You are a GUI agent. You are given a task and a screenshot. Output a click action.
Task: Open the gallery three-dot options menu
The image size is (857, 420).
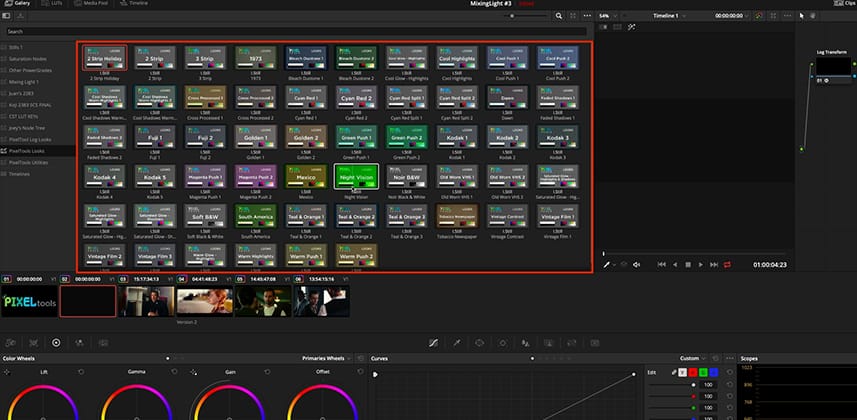pyautogui.click(x=587, y=16)
